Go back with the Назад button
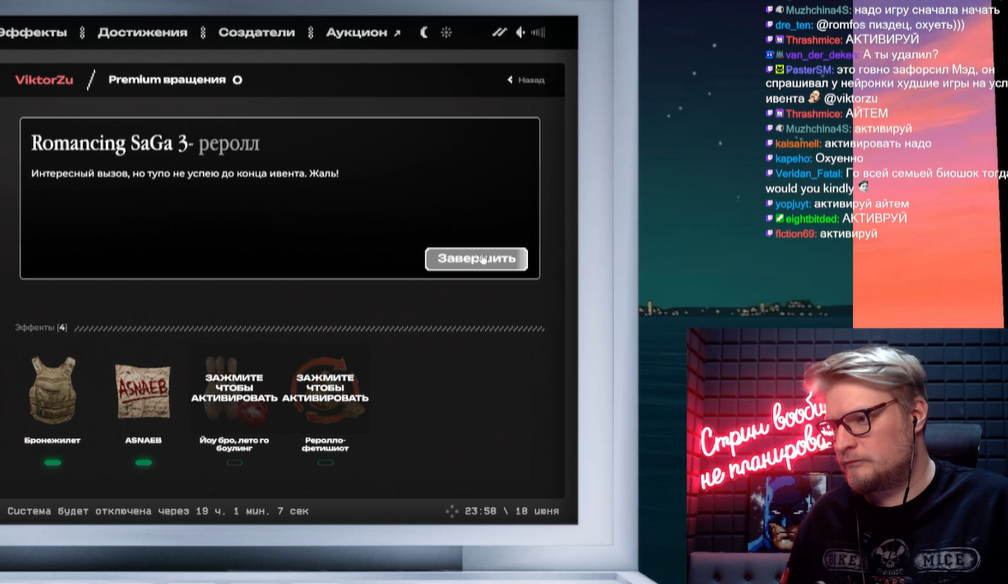The image size is (1008, 584). (526, 80)
